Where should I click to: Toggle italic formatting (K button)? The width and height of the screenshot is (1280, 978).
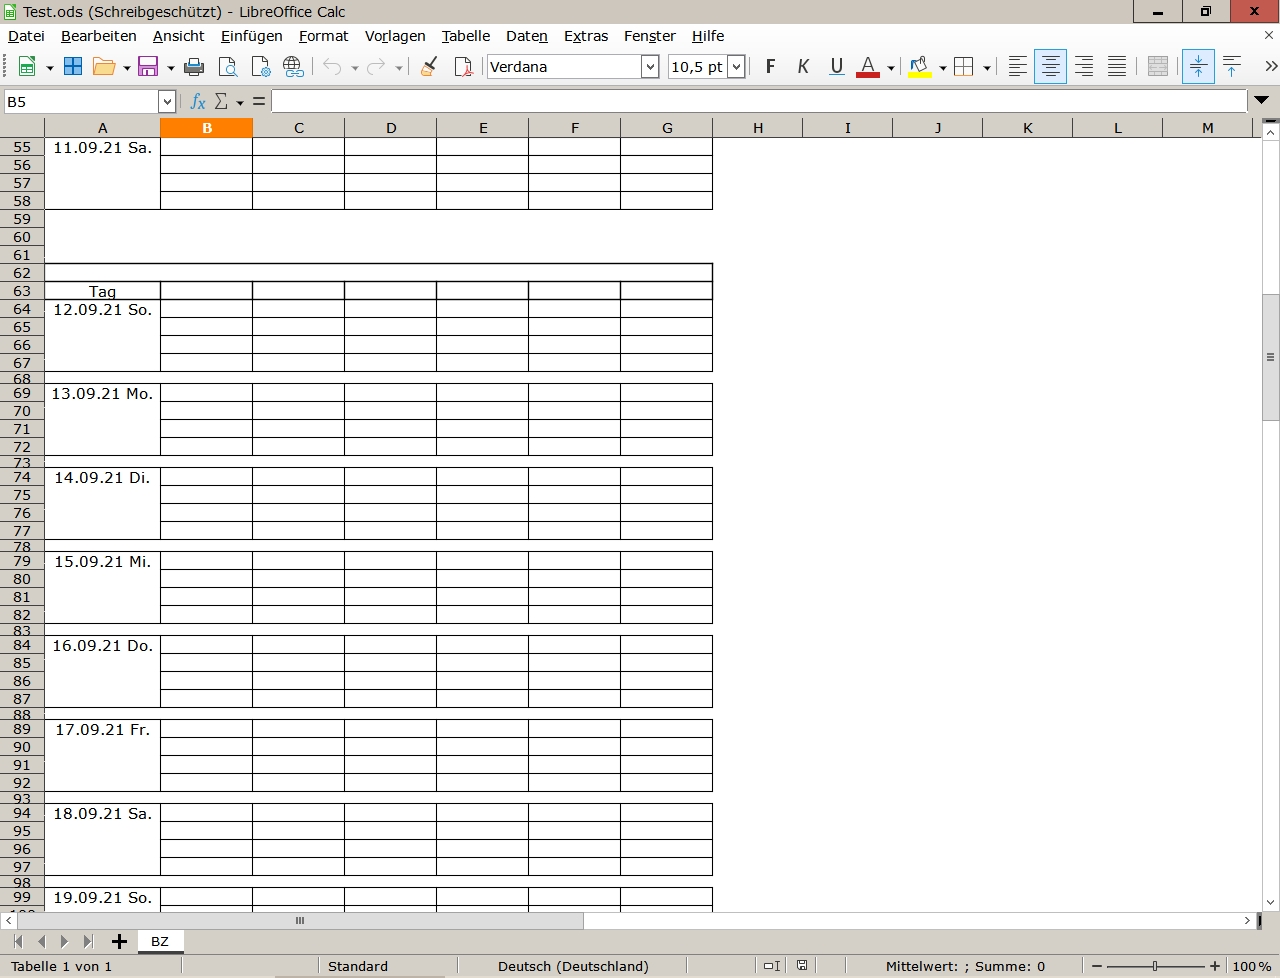[x=803, y=67]
